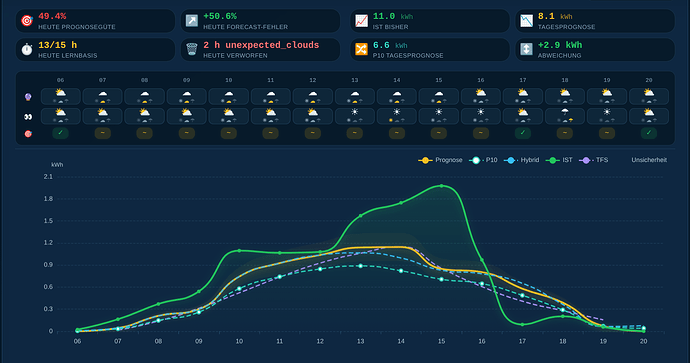Image resolution: width=690 pixels, height=363 pixels.
Task: Click the 49.4% Prognosegüte value
Action: [52, 16]
